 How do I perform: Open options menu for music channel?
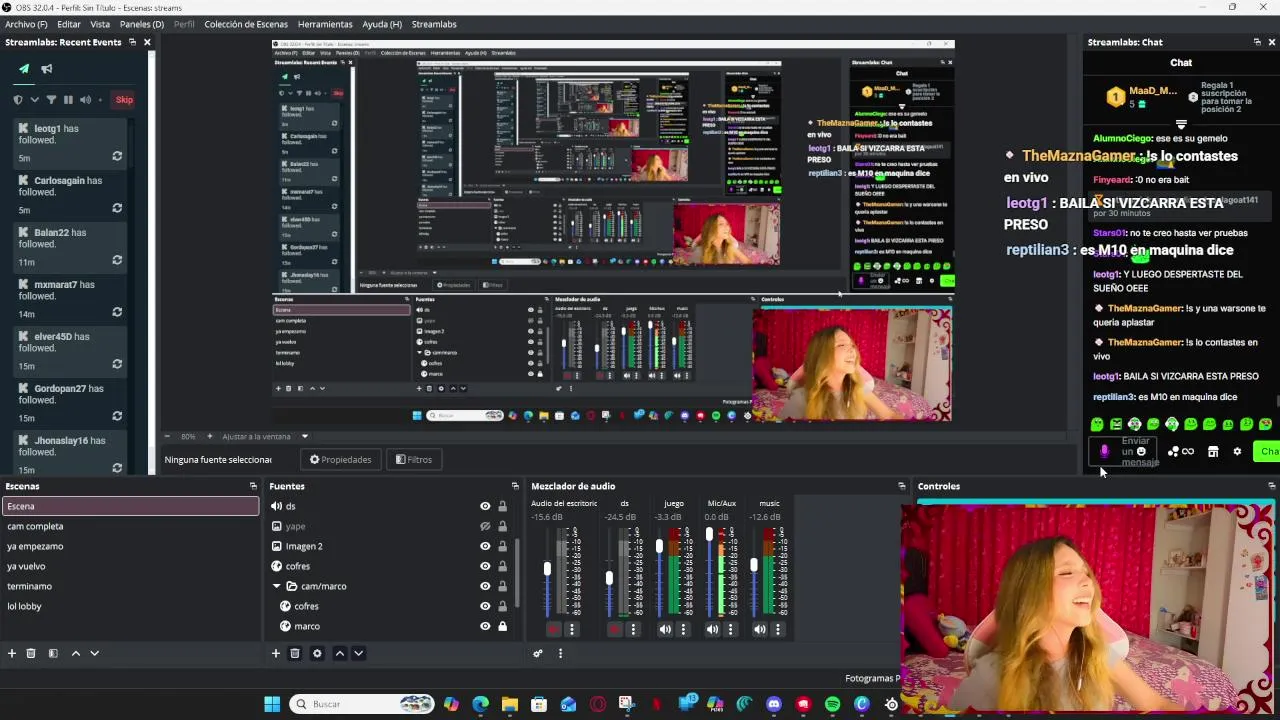pyautogui.click(x=778, y=629)
